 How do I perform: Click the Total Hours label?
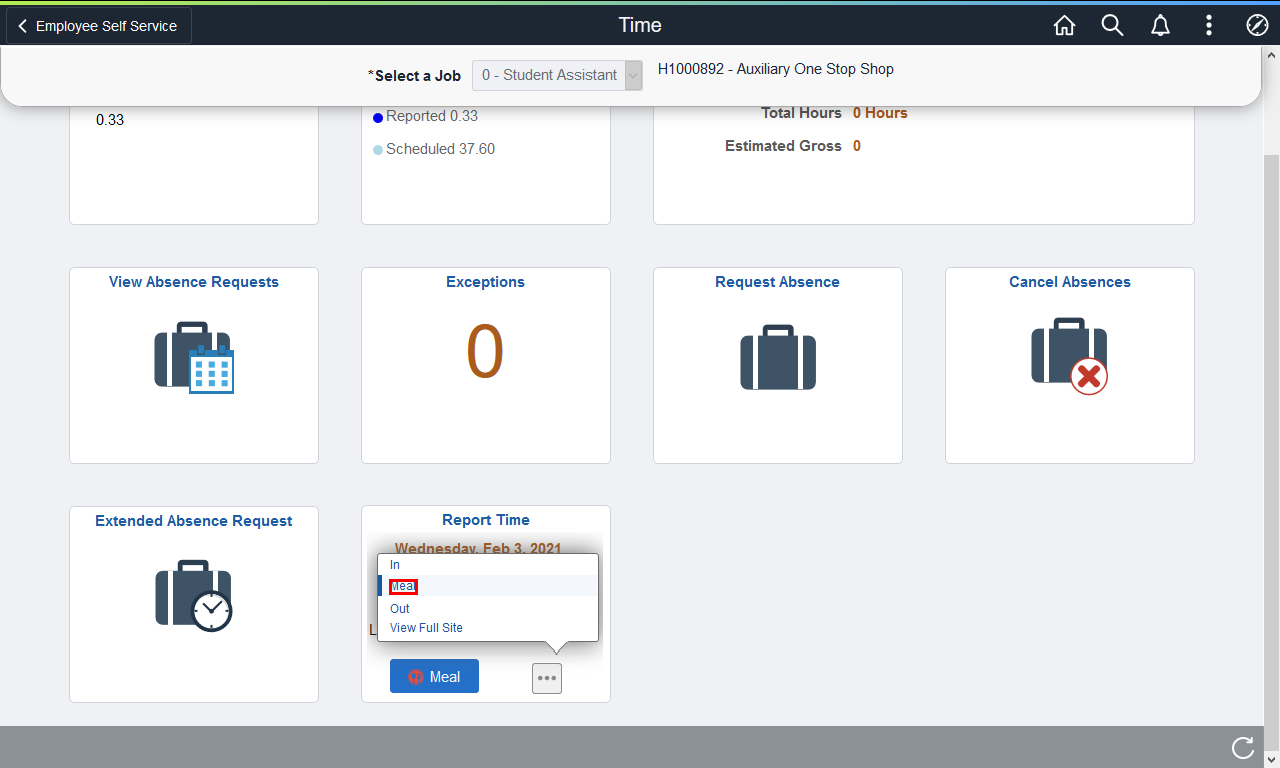(801, 113)
